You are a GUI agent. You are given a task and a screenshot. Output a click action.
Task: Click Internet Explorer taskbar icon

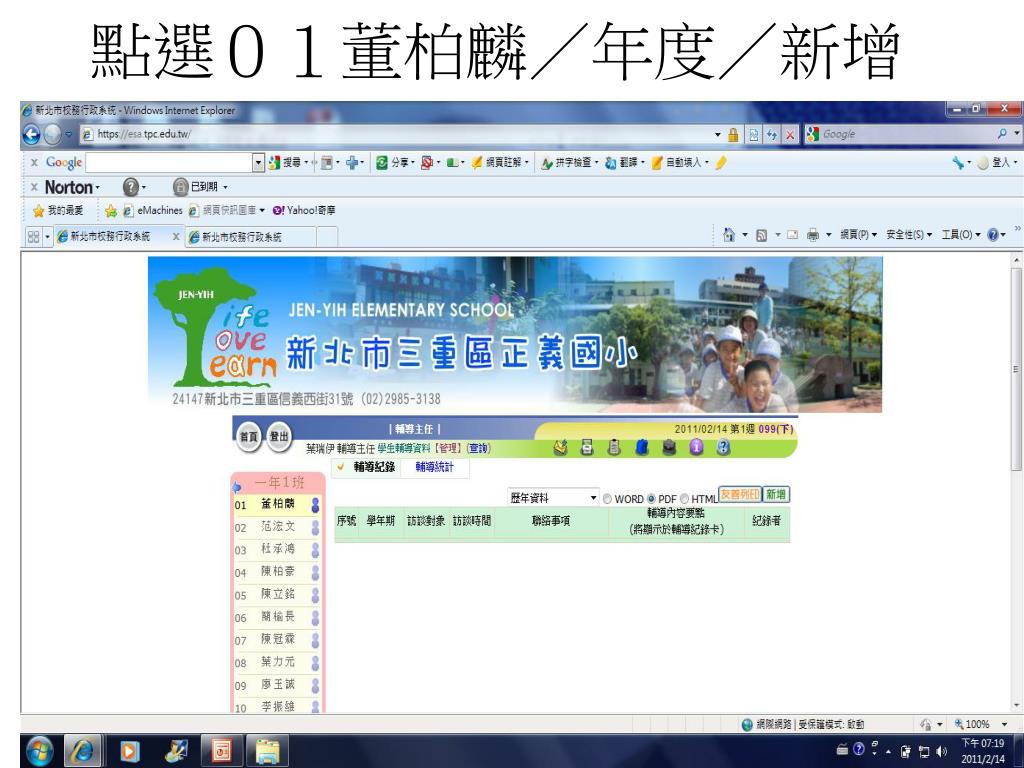[x=82, y=750]
